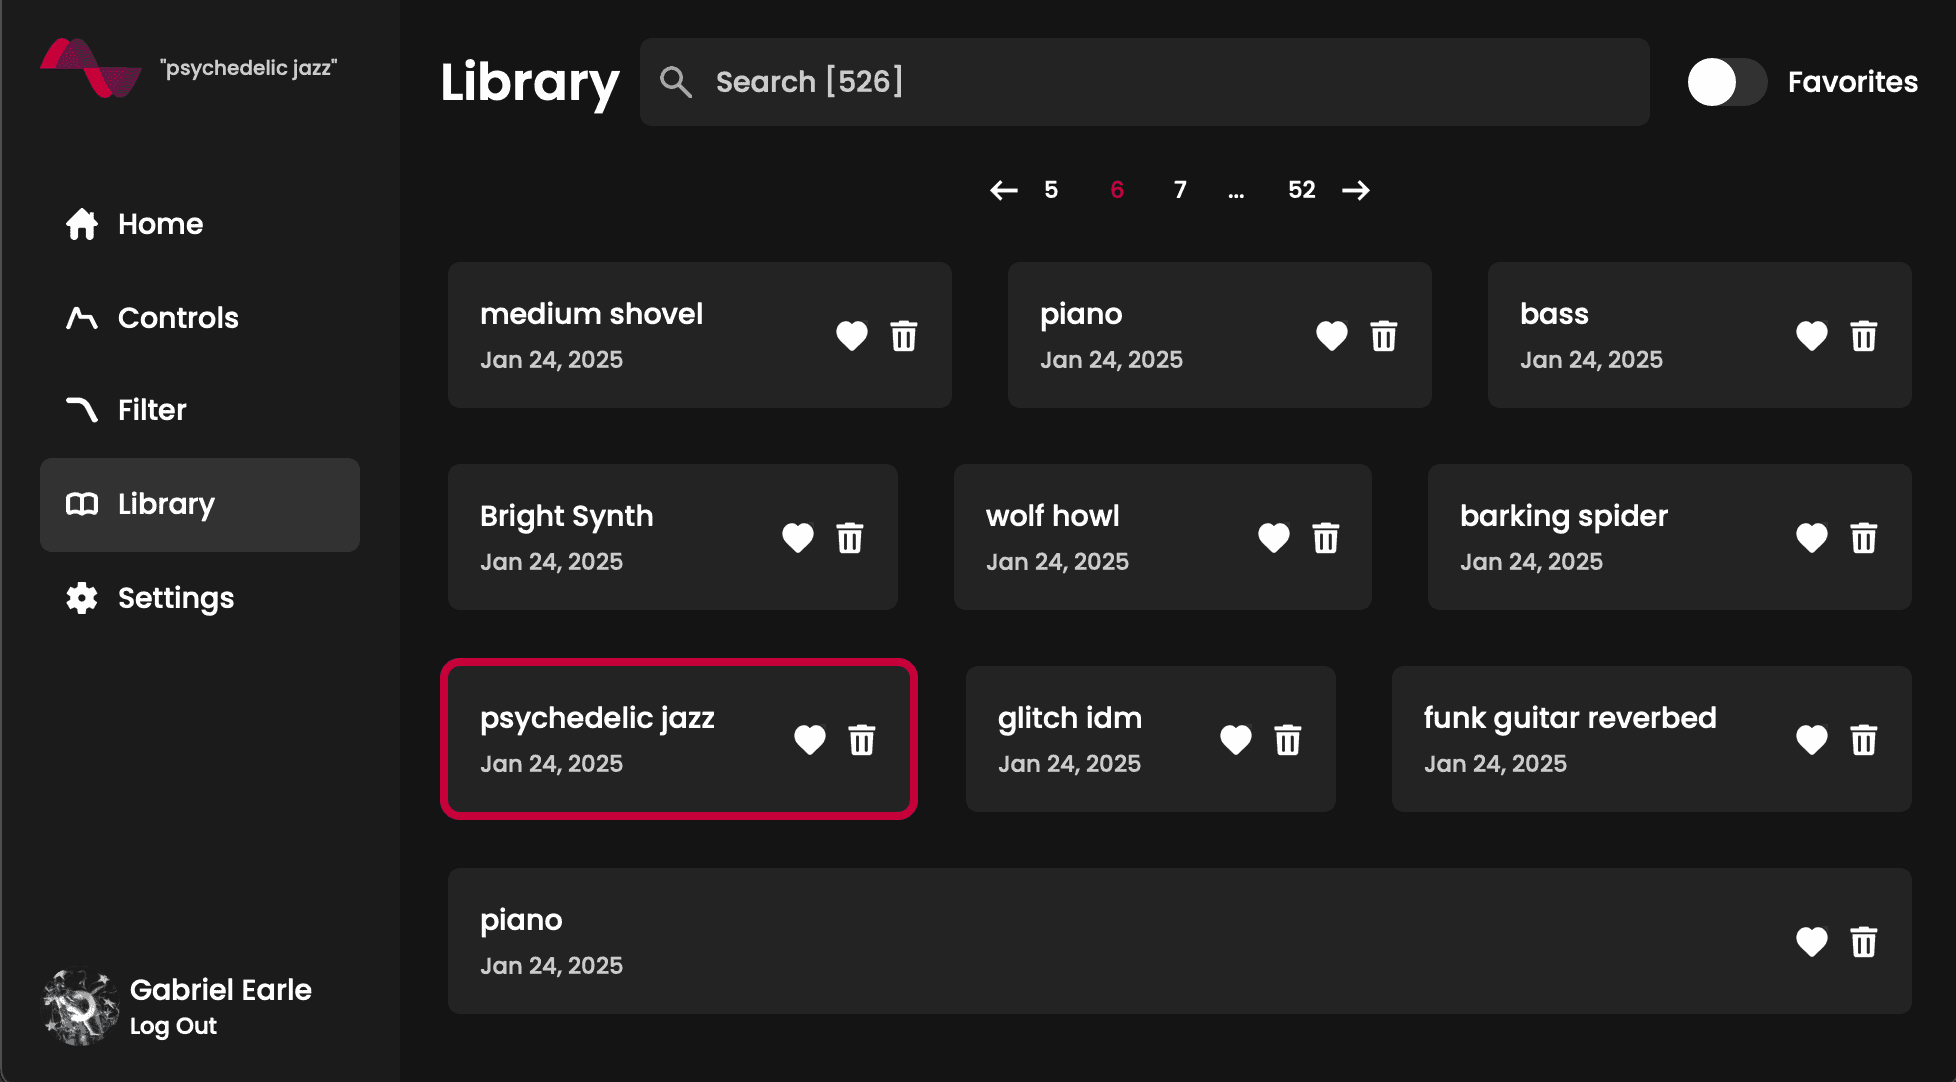Open the Controls section
The width and height of the screenshot is (1956, 1082).
(178, 318)
